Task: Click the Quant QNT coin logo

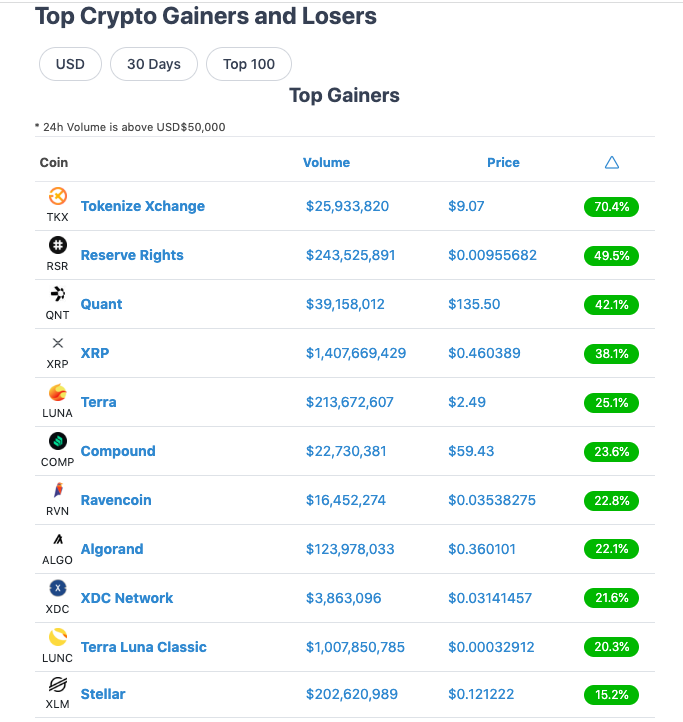Action: click(x=58, y=294)
